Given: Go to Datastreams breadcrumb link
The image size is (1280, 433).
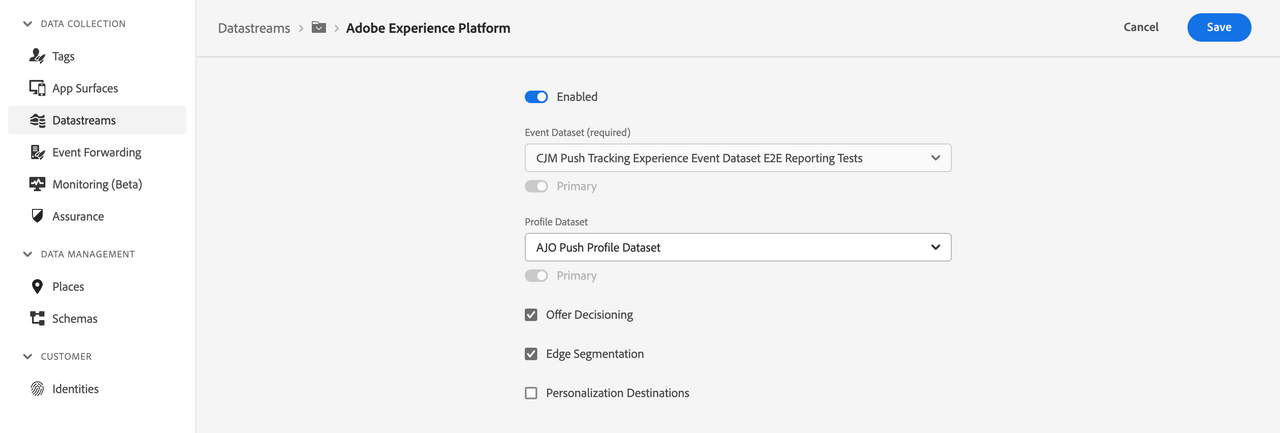Looking at the screenshot, I should (254, 28).
